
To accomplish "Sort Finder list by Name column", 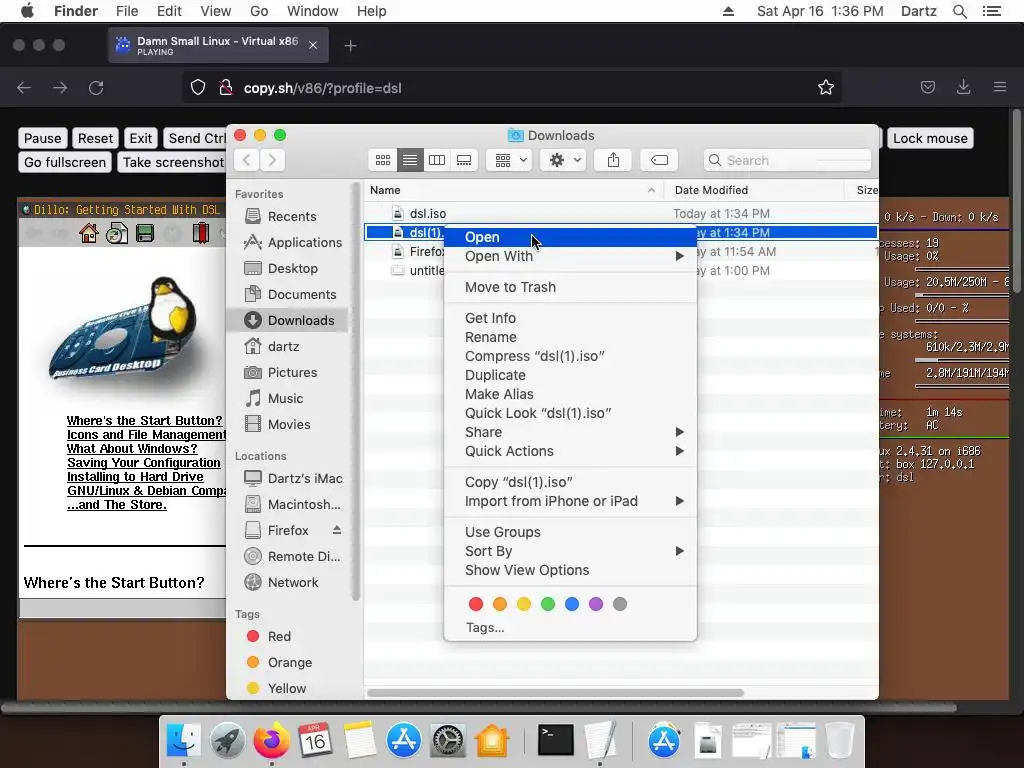I will coord(513,190).
